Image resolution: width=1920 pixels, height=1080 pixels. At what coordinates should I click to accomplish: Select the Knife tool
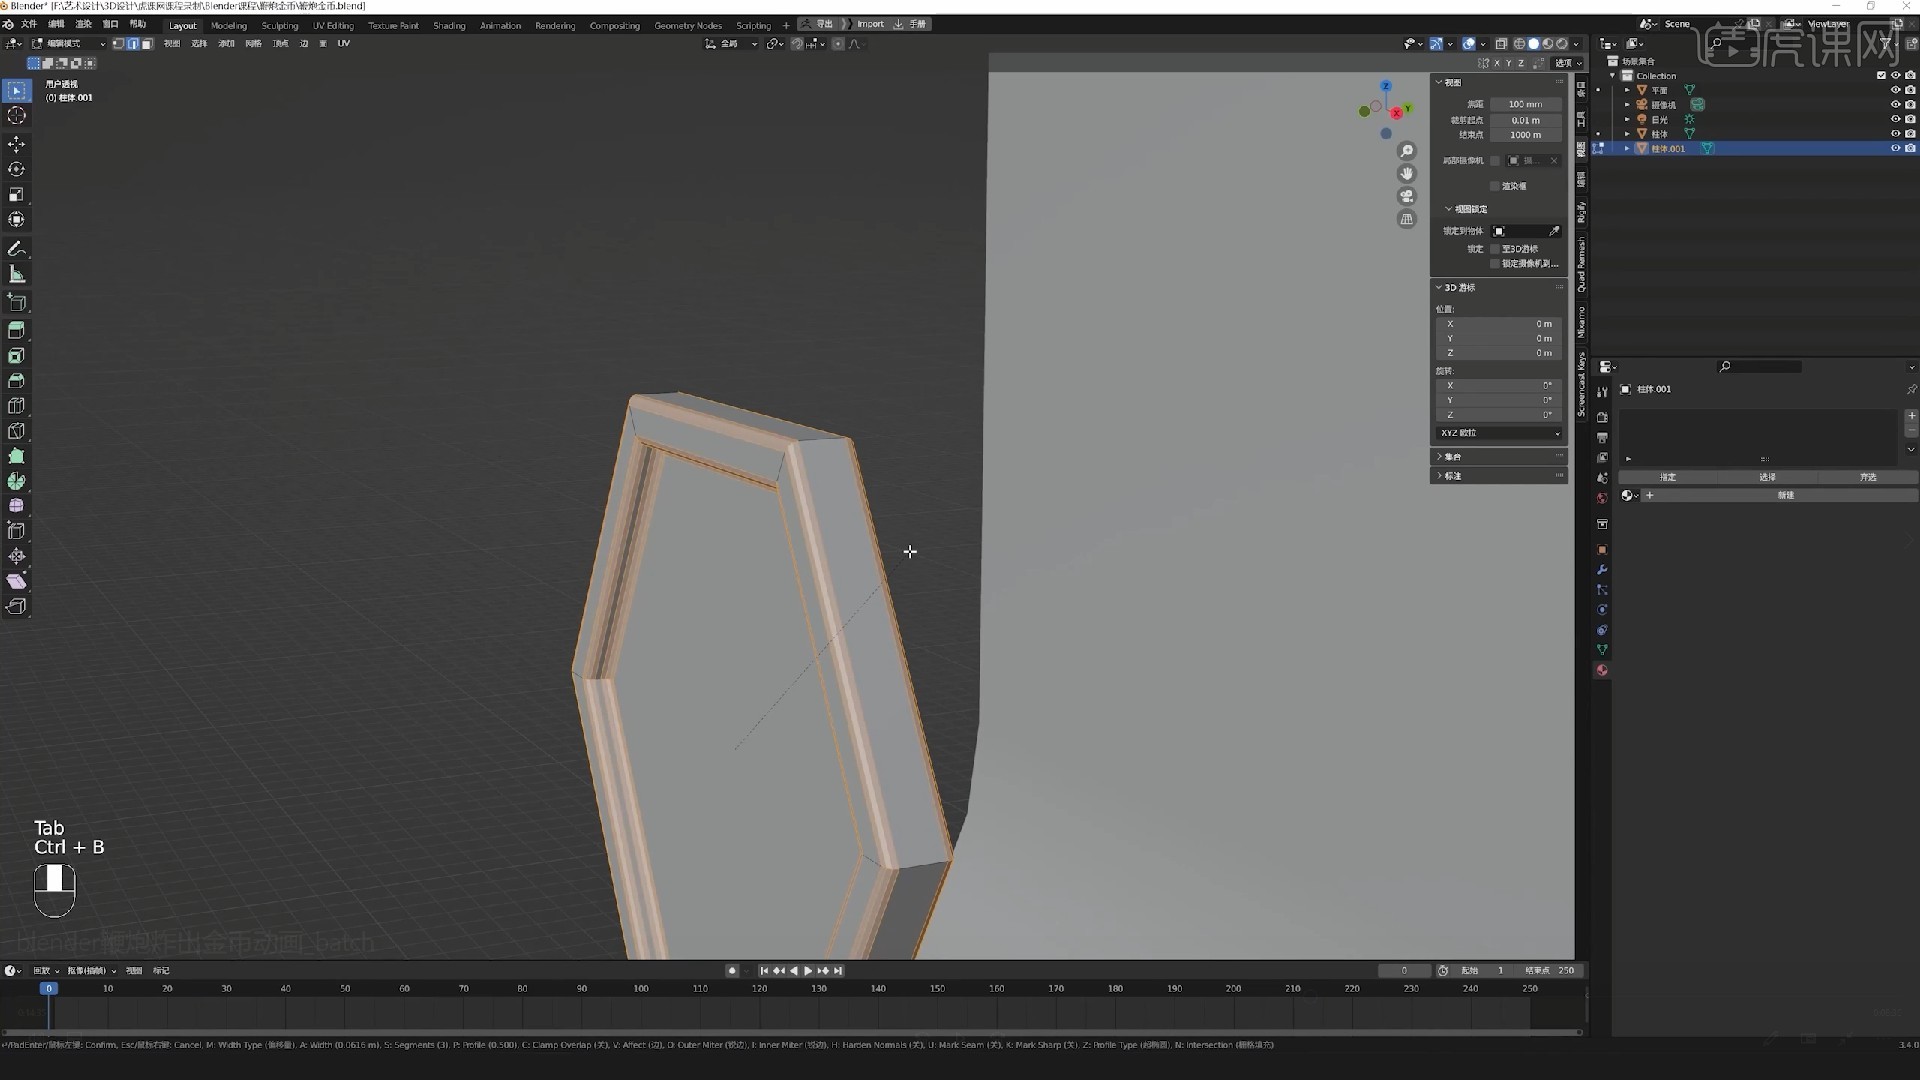[x=17, y=430]
